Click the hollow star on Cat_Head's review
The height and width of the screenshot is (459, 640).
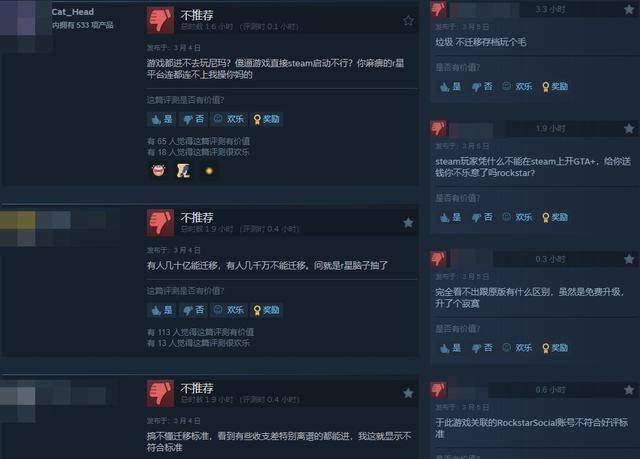[x=408, y=20]
